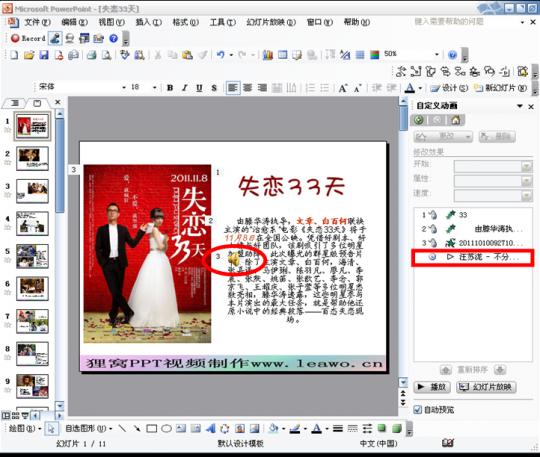Click the fill color bucket icon
This screenshot has height=457, width=540.
tap(273, 429)
